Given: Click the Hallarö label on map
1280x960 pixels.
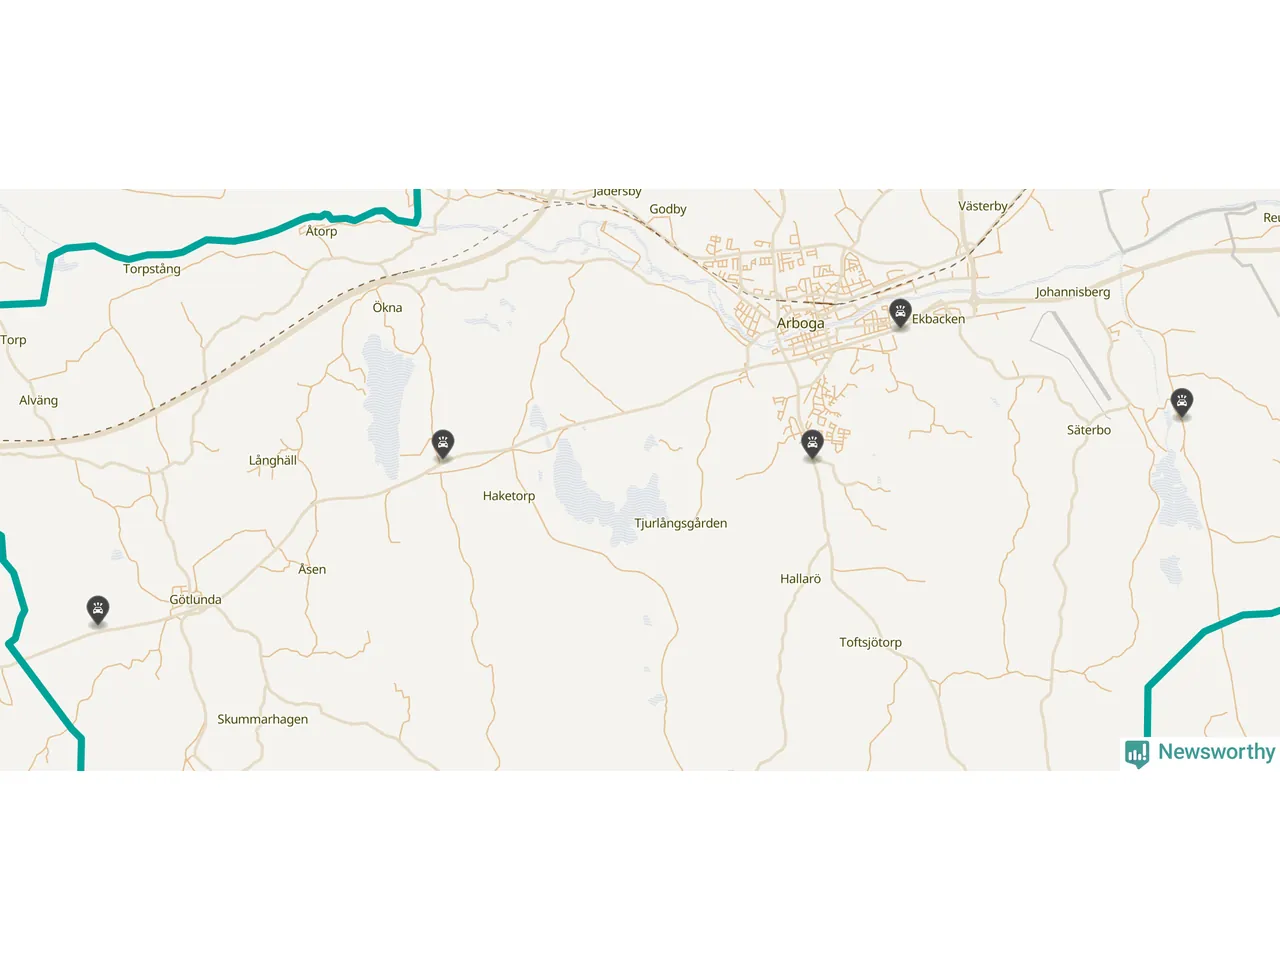Looking at the screenshot, I should pos(800,579).
